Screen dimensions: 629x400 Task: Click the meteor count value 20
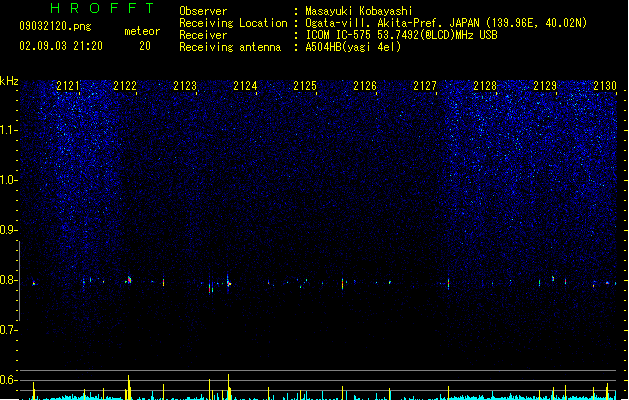[x=145, y=46]
